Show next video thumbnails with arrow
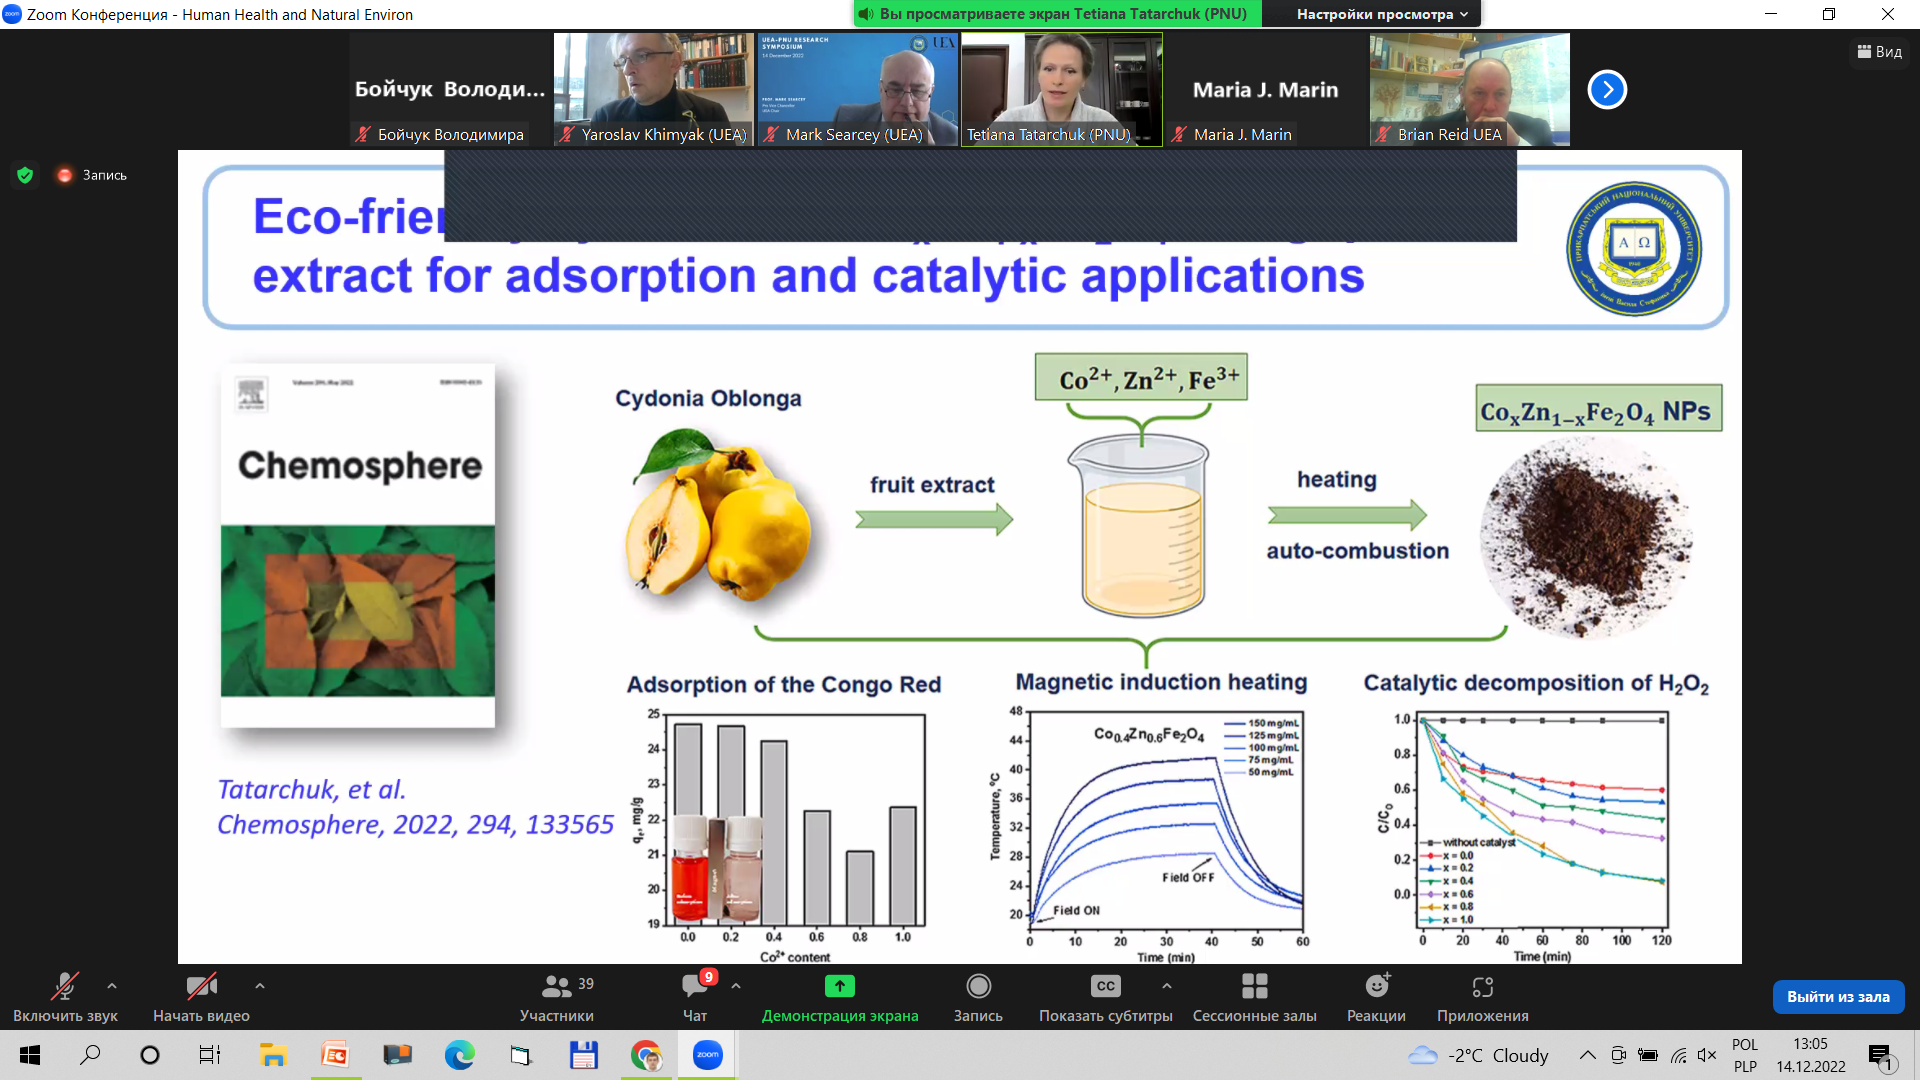The width and height of the screenshot is (1920, 1080). point(1607,90)
